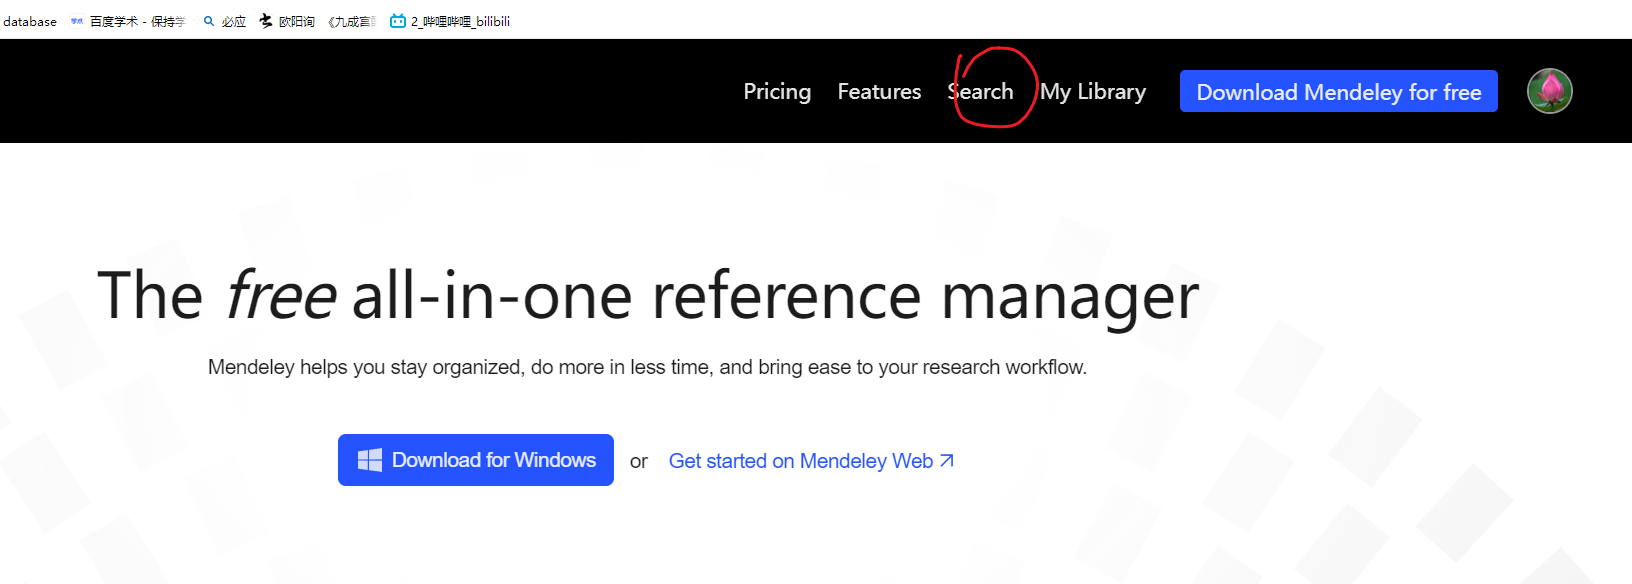Open the Search nav item
The height and width of the screenshot is (584, 1632).
[x=980, y=91]
